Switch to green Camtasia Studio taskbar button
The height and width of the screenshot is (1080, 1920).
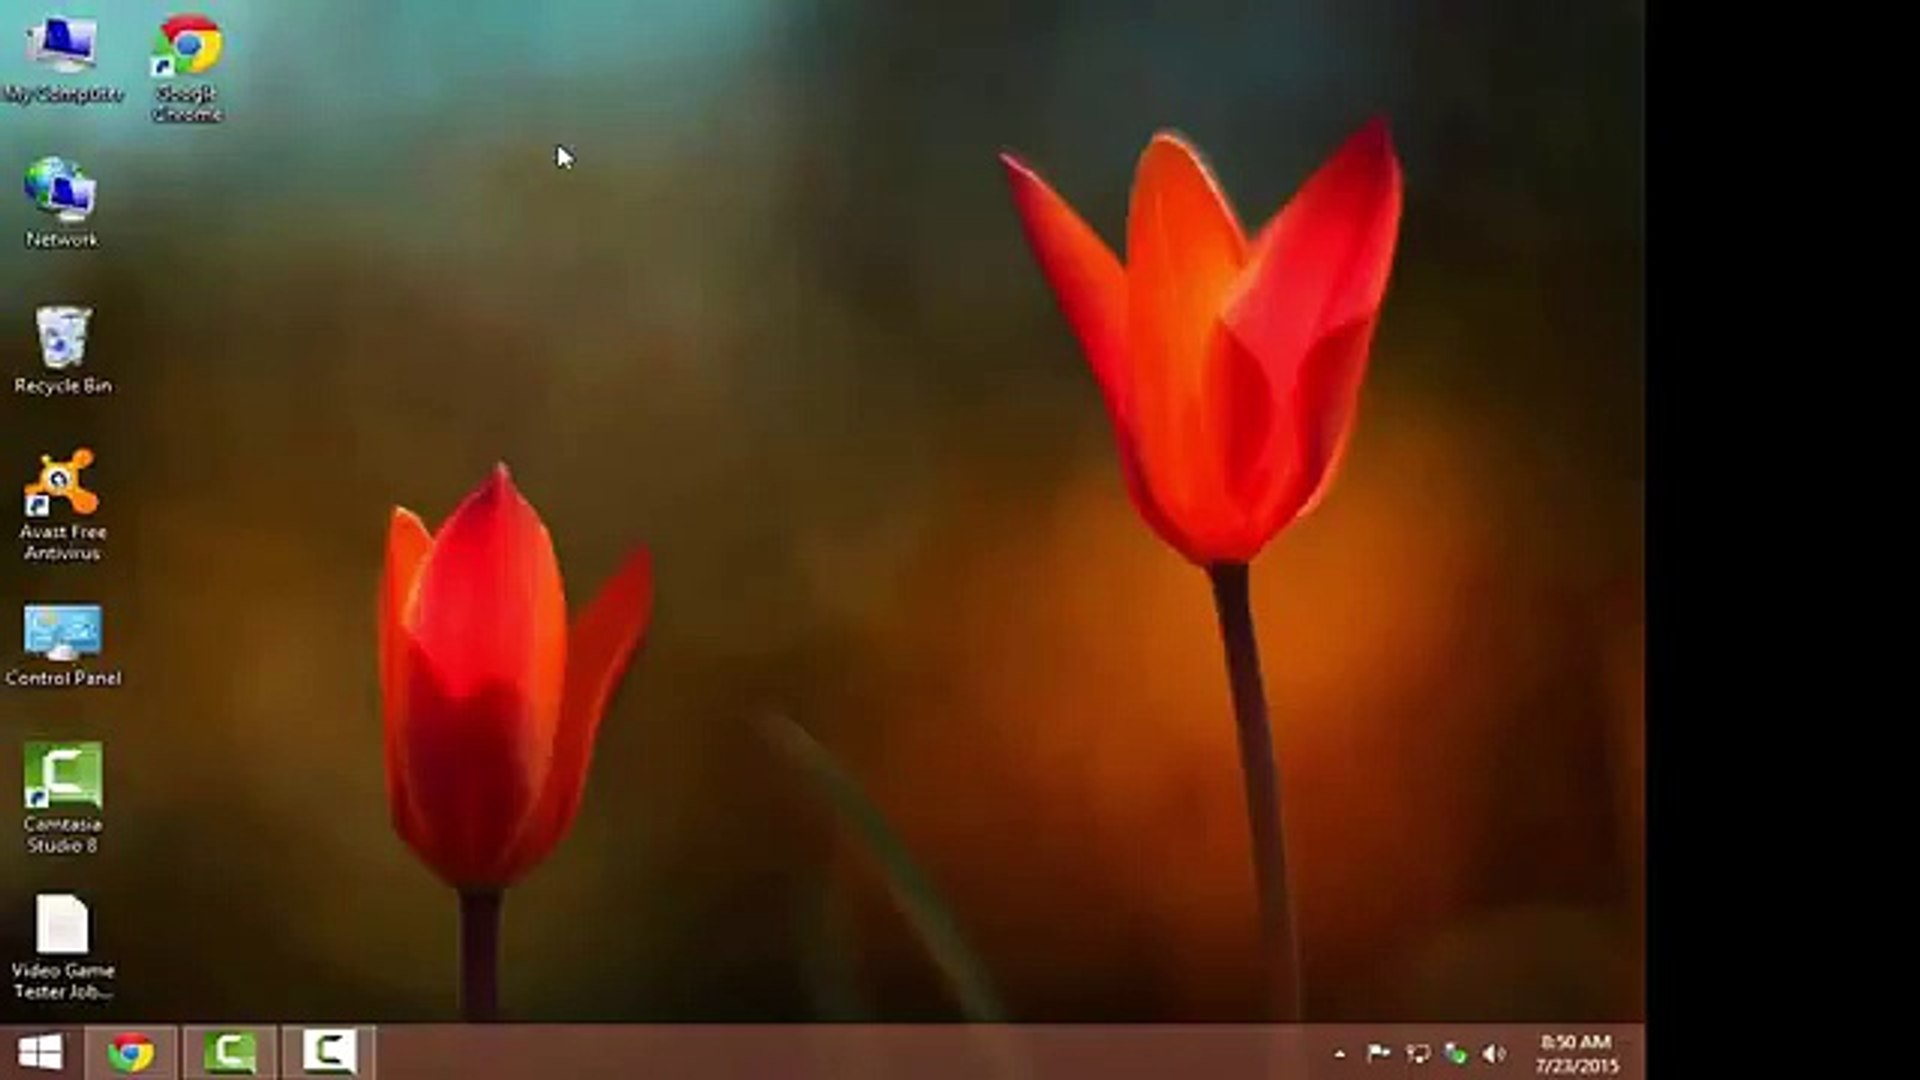point(230,1052)
